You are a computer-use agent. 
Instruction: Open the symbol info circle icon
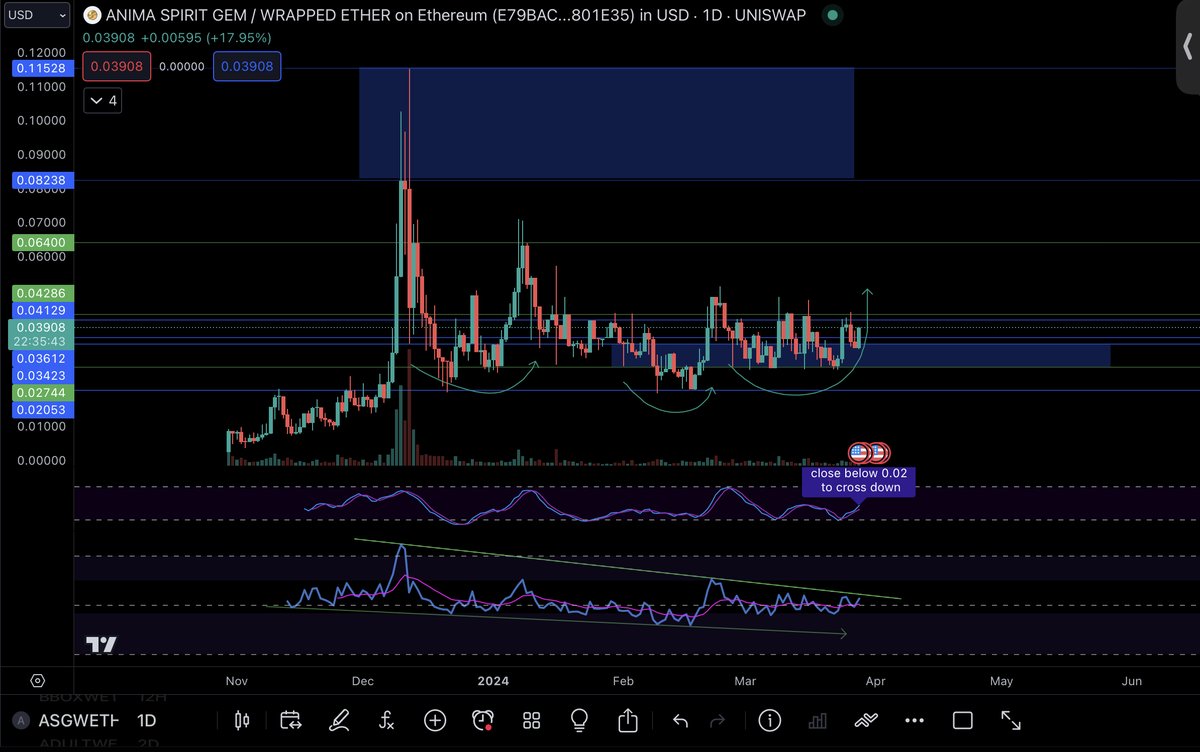coord(769,720)
